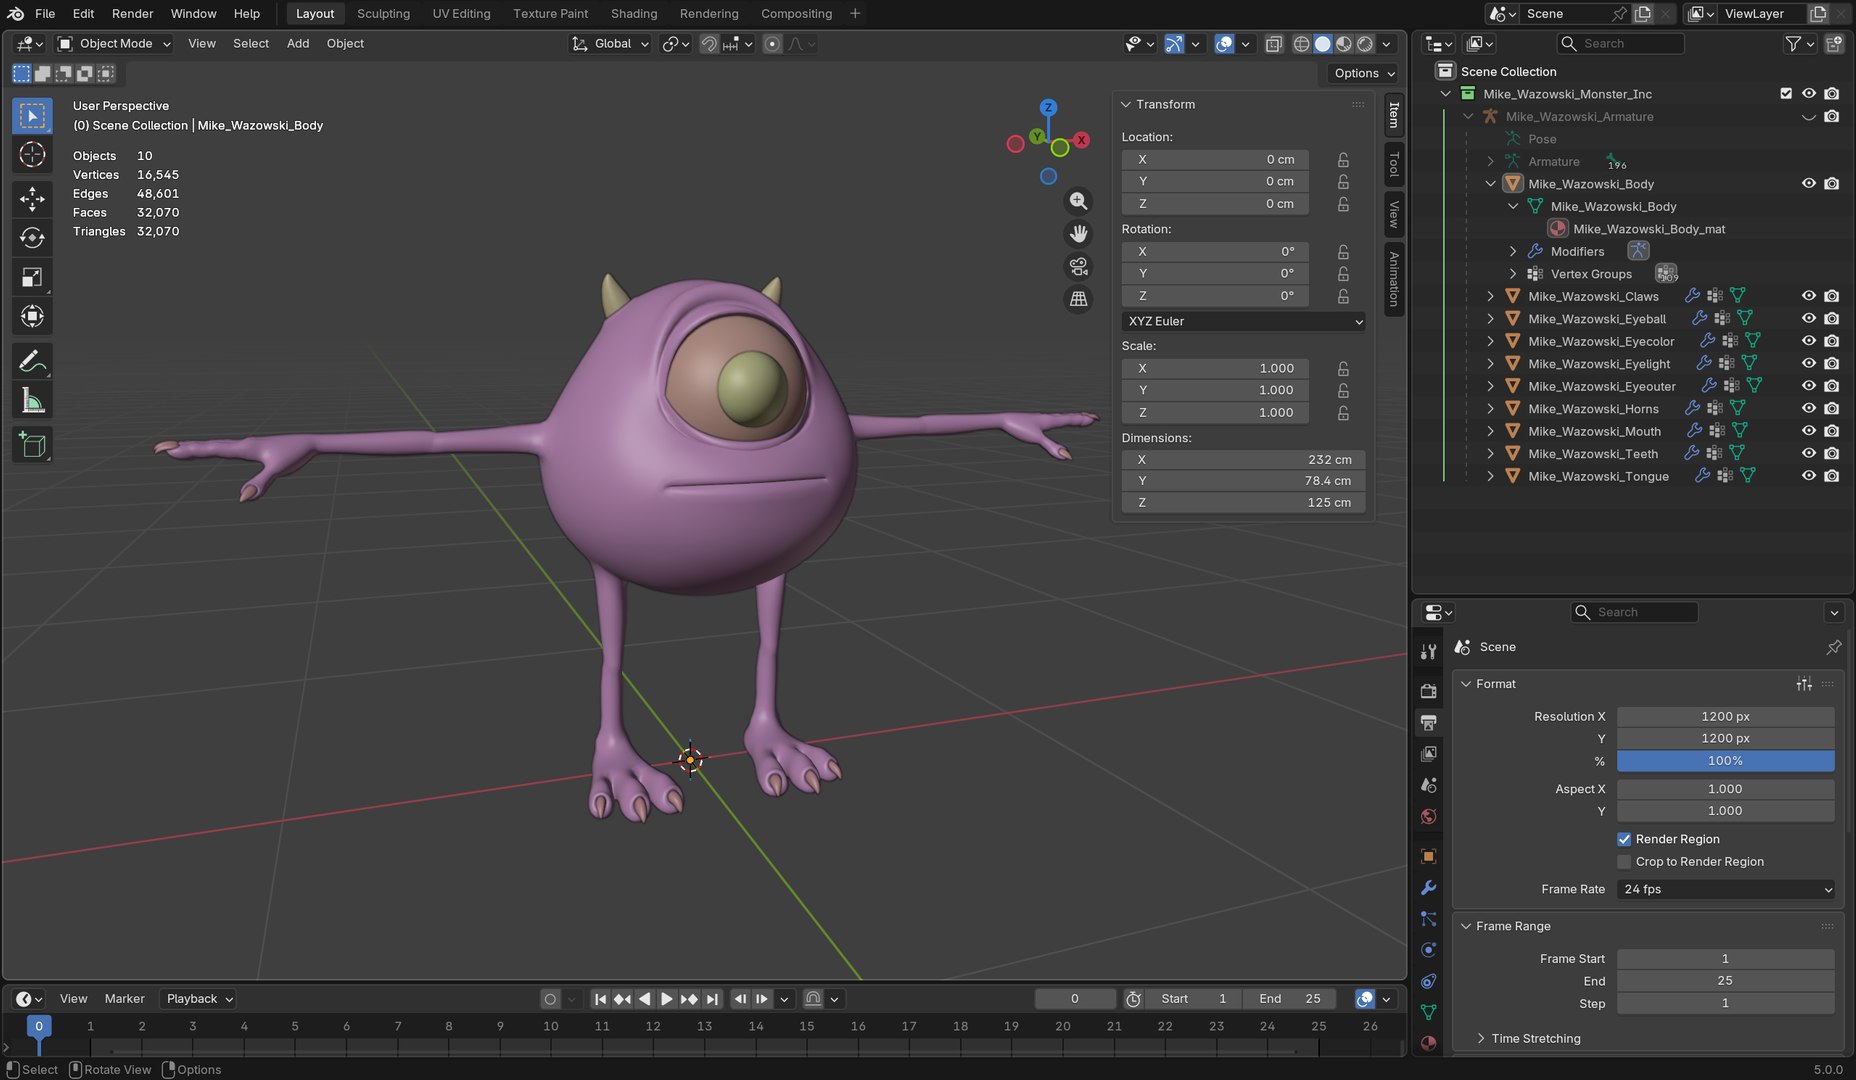
Task: Pin the Scene properties panel
Action: 1833,647
